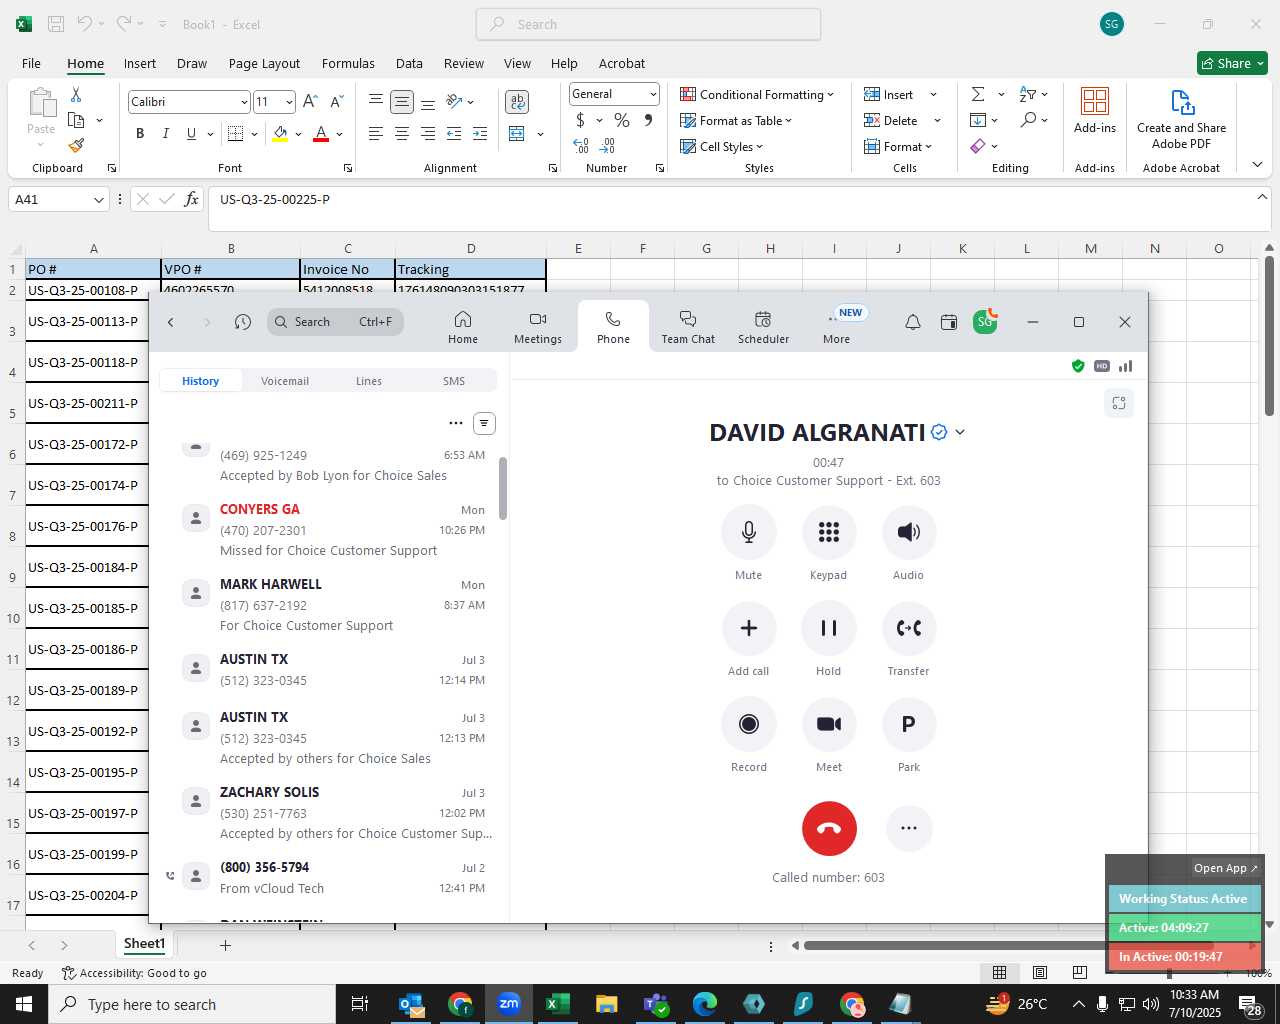Open Zoom notifications bell
Screen dimensions: 1280x1024
[x=913, y=322]
